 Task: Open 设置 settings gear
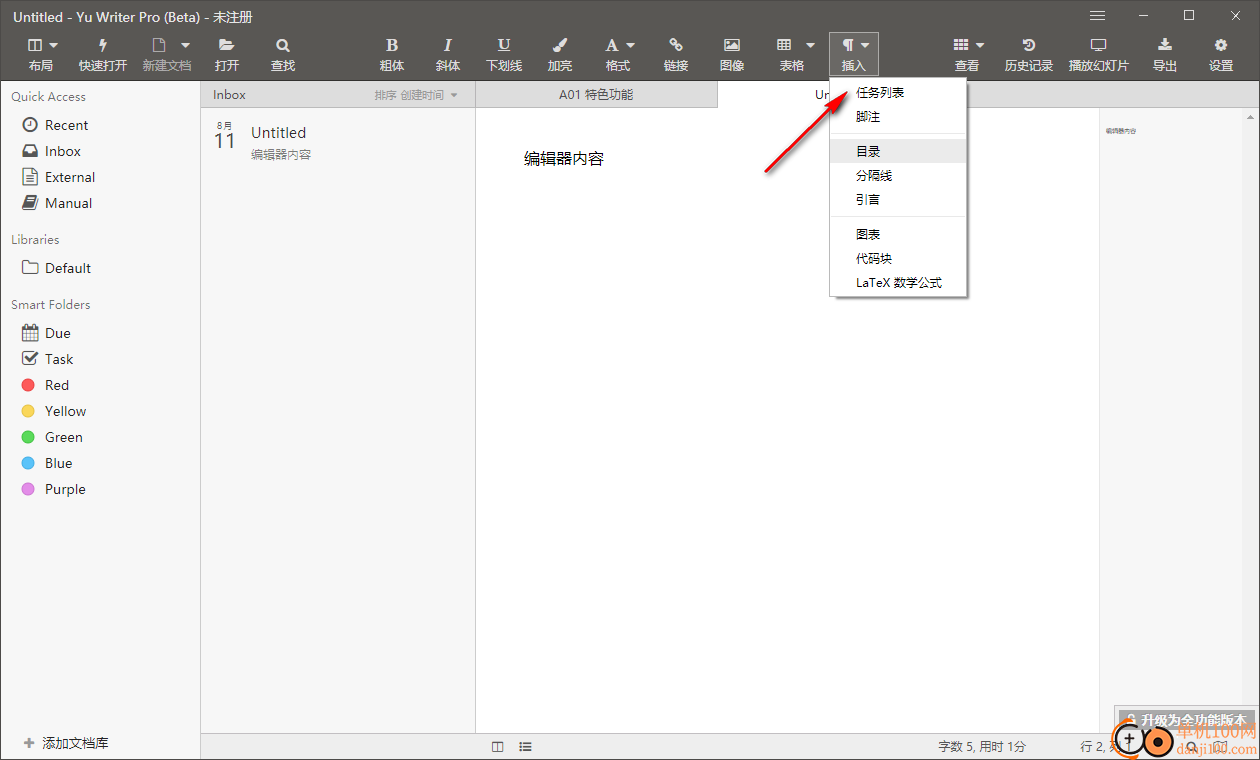point(1221,54)
